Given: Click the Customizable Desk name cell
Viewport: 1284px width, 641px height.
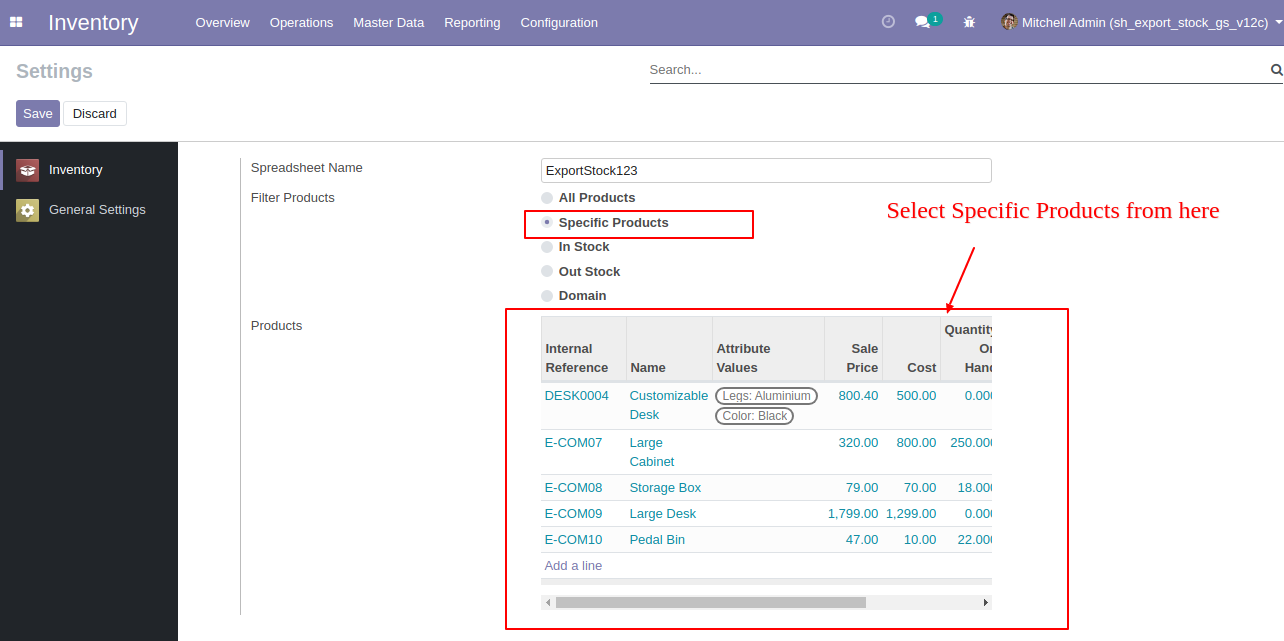Looking at the screenshot, I should click(669, 405).
